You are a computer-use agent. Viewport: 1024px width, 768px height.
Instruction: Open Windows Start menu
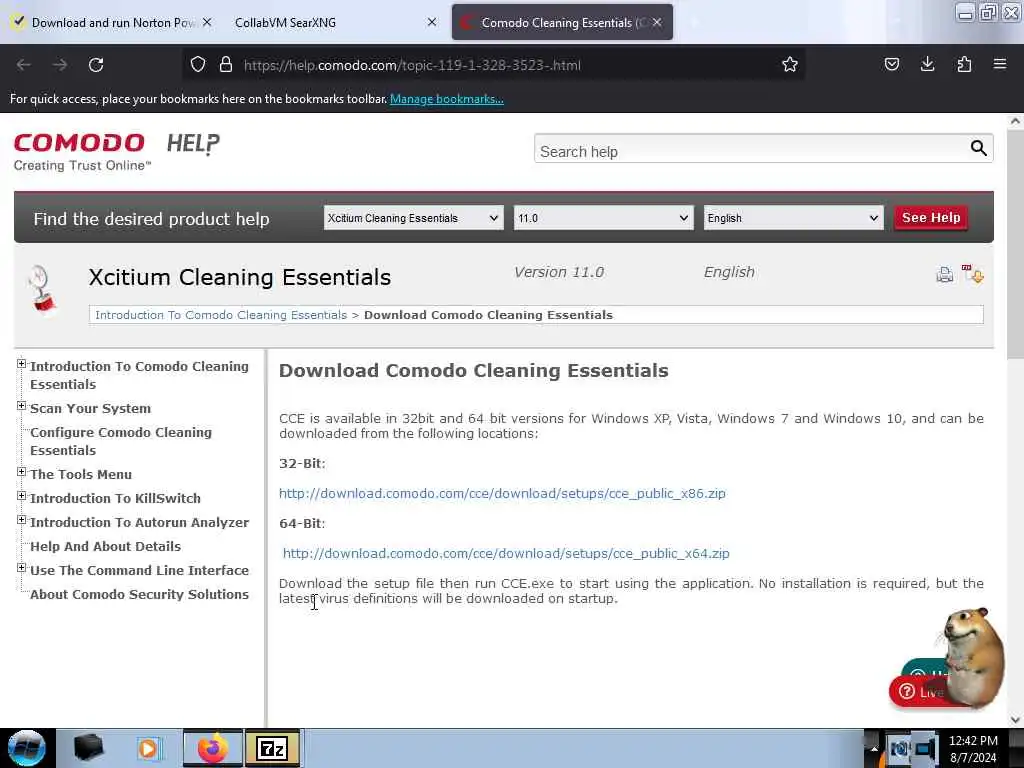(27, 748)
